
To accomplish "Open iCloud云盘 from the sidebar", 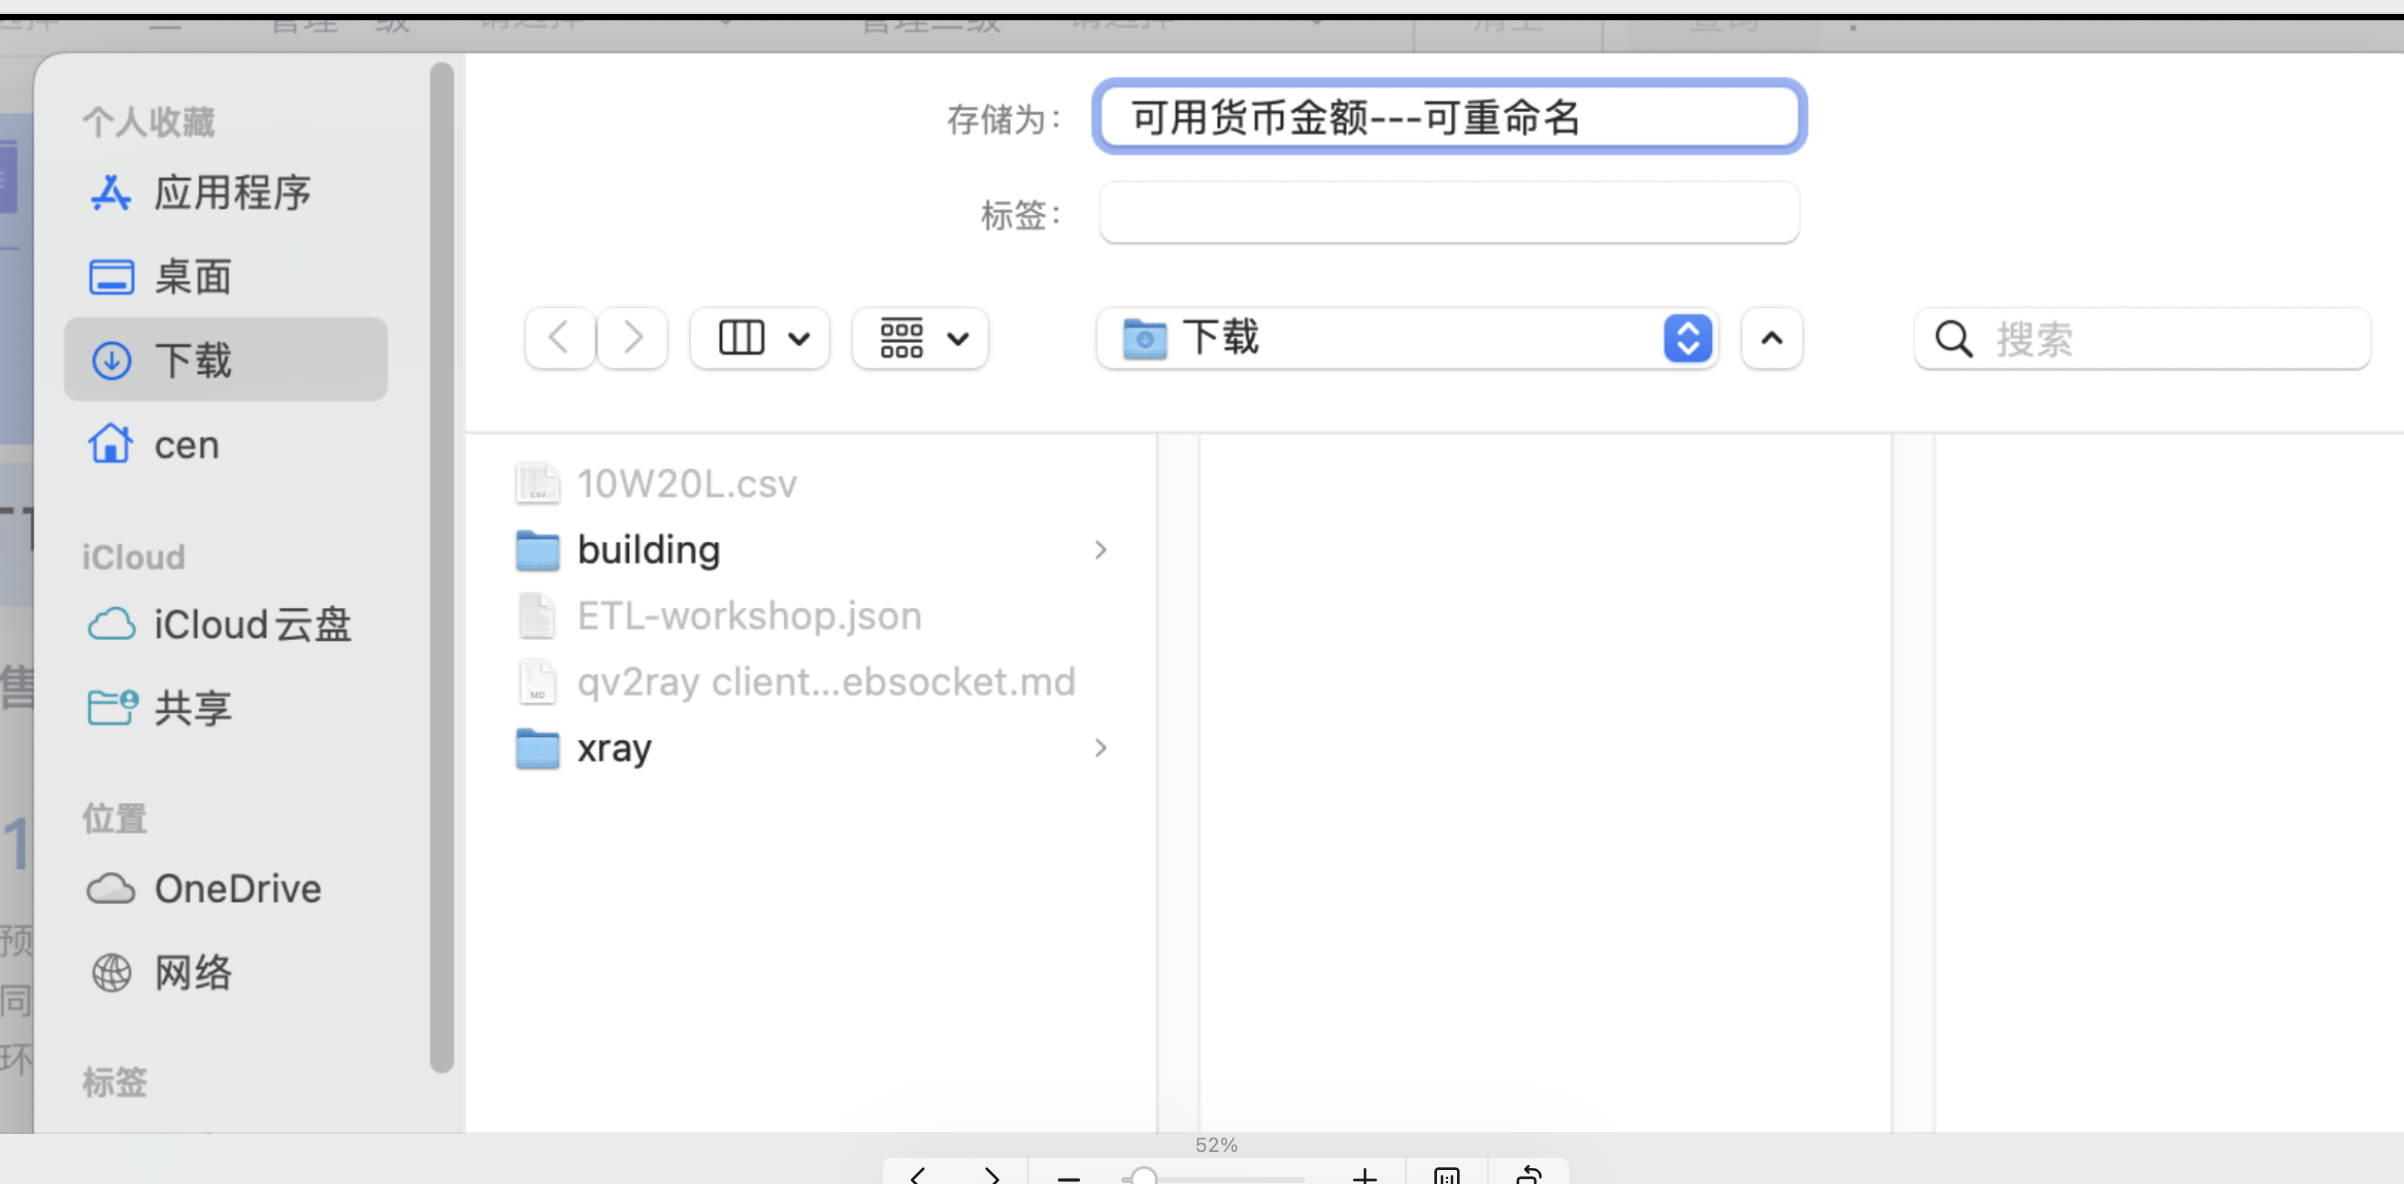I will (252, 623).
